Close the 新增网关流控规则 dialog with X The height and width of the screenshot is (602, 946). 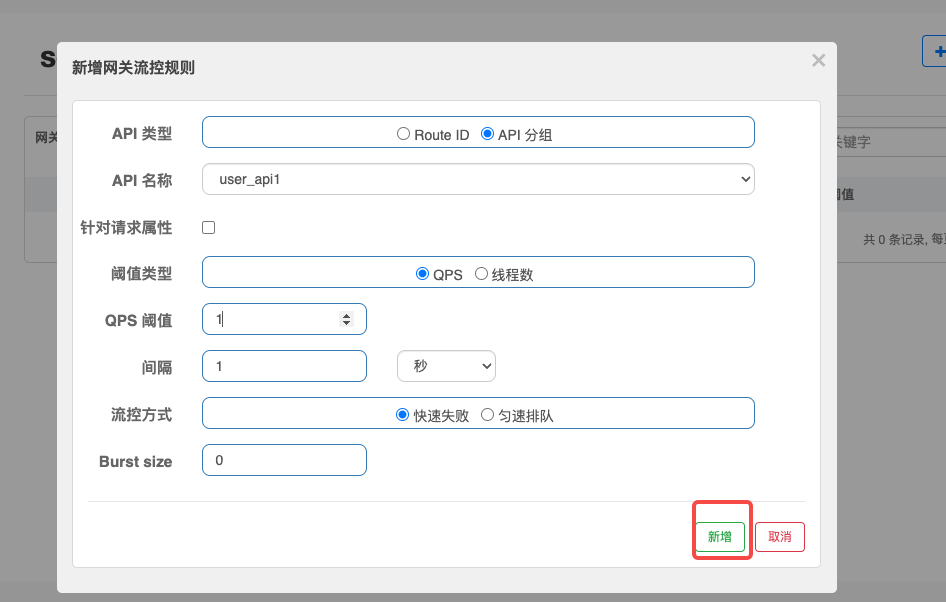[818, 60]
